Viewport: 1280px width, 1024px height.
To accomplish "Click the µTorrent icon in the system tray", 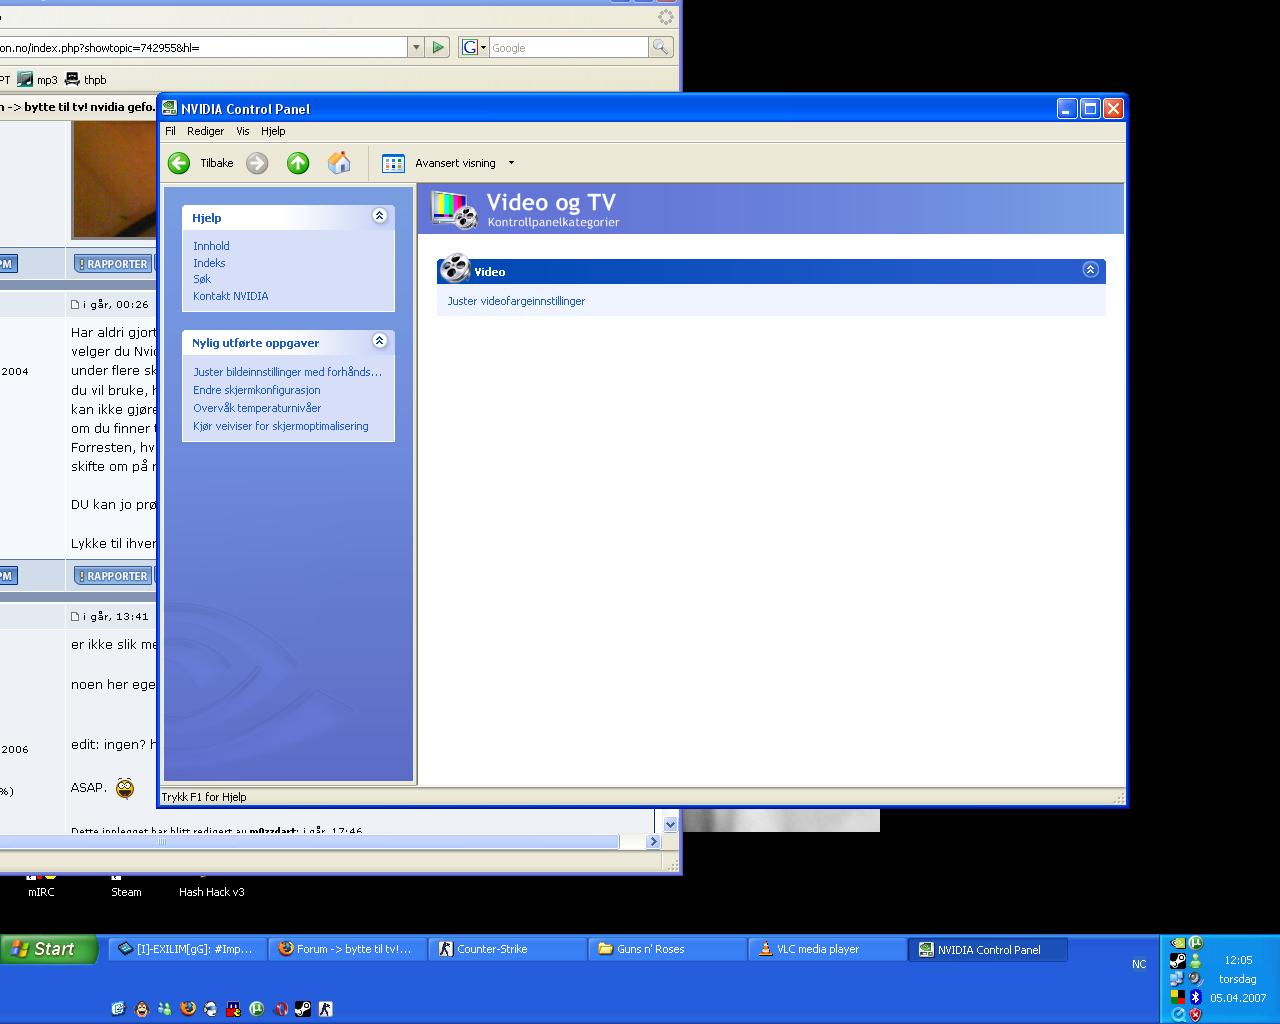I will [1195, 943].
